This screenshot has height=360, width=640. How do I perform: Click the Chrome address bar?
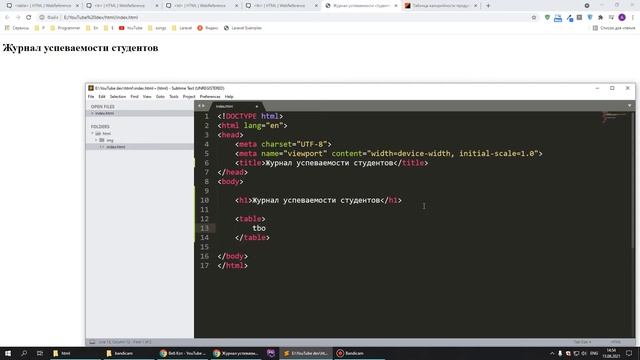pos(286,18)
